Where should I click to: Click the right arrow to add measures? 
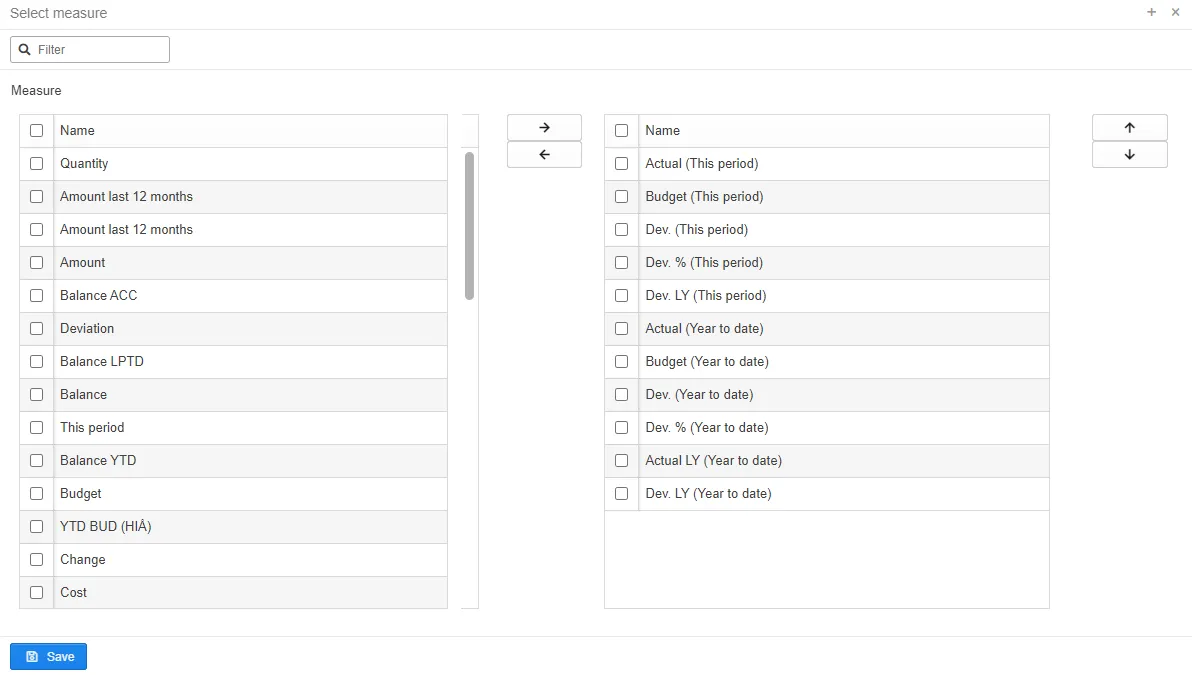pyautogui.click(x=544, y=127)
